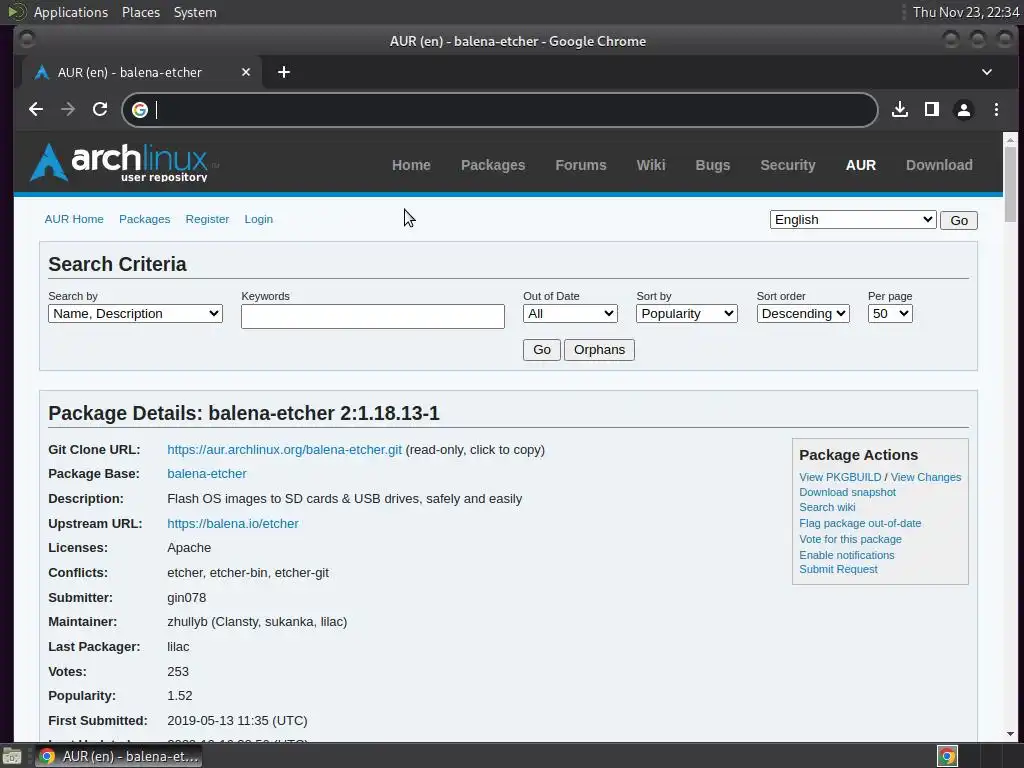Expand the English language dropdown
This screenshot has width=1024, height=768.
click(853, 219)
